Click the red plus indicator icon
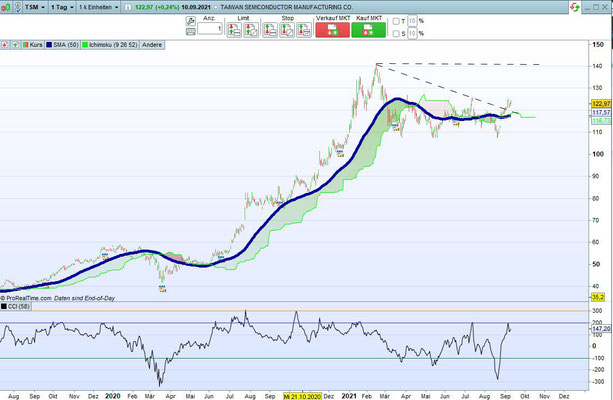Image resolution: width=613 pixels, height=400 pixels. (x=5, y=45)
